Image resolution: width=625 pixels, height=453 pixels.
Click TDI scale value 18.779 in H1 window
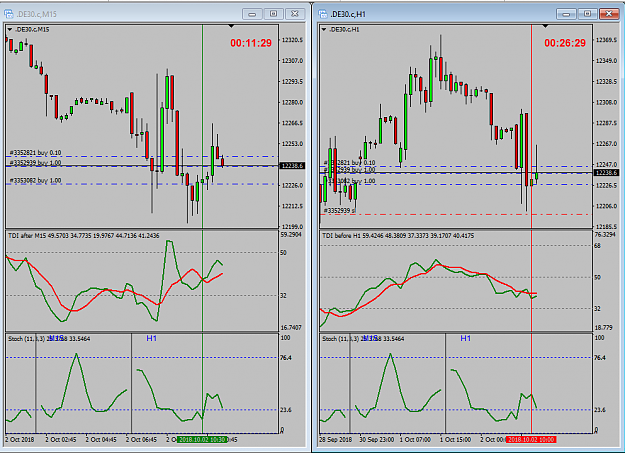coord(604,328)
